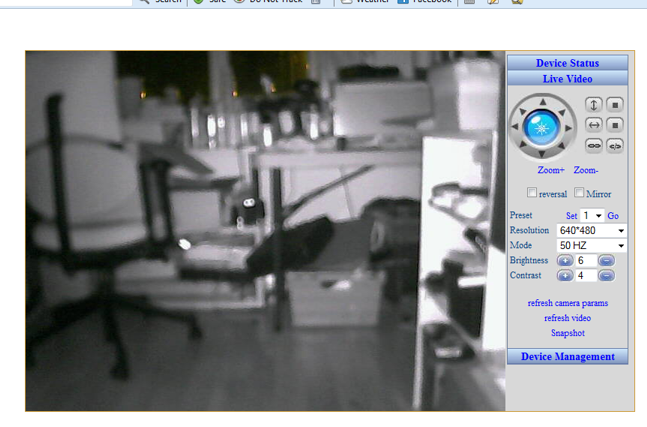Take a Snapshot of the video
This screenshot has width=647, height=427.
point(567,333)
